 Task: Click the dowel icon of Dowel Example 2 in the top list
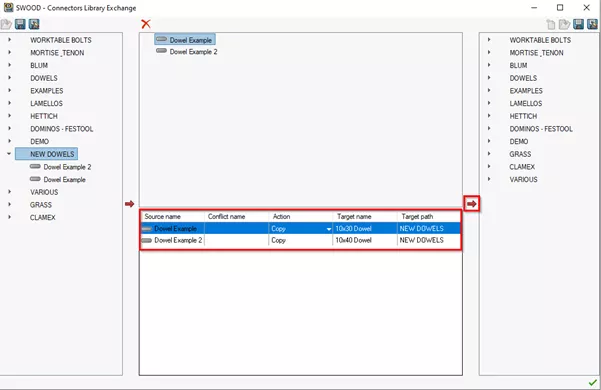162,51
